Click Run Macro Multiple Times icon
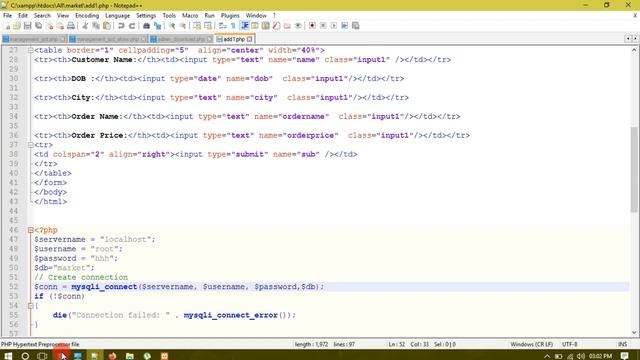 tap(344, 26)
